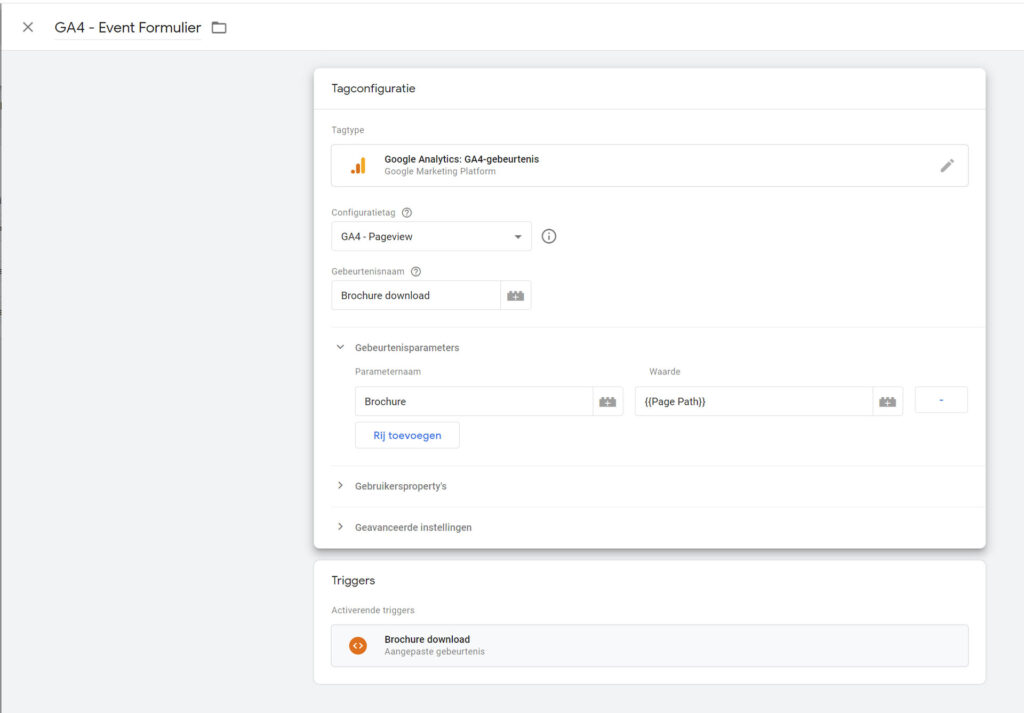Click the Google Marketing Platform subtitle
Image resolution: width=1024 pixels, height=713 pixels.
tap(440, 171)
